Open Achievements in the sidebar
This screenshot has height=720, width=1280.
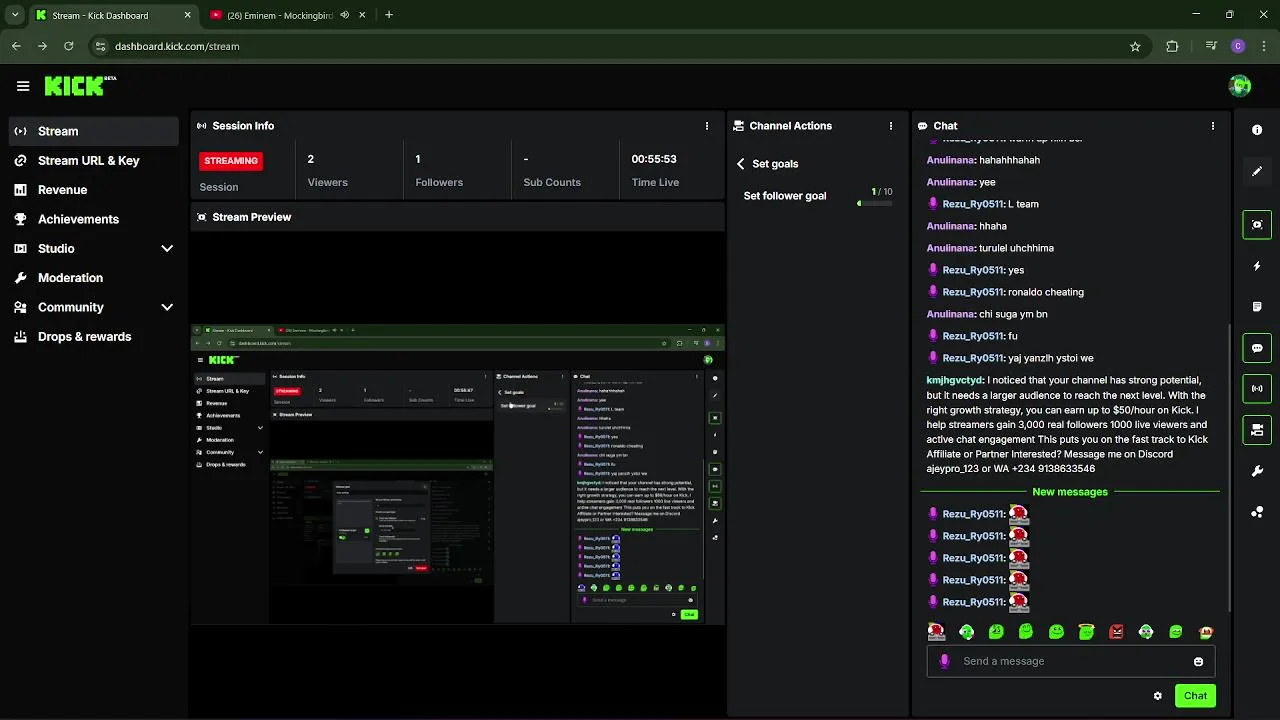95,219
